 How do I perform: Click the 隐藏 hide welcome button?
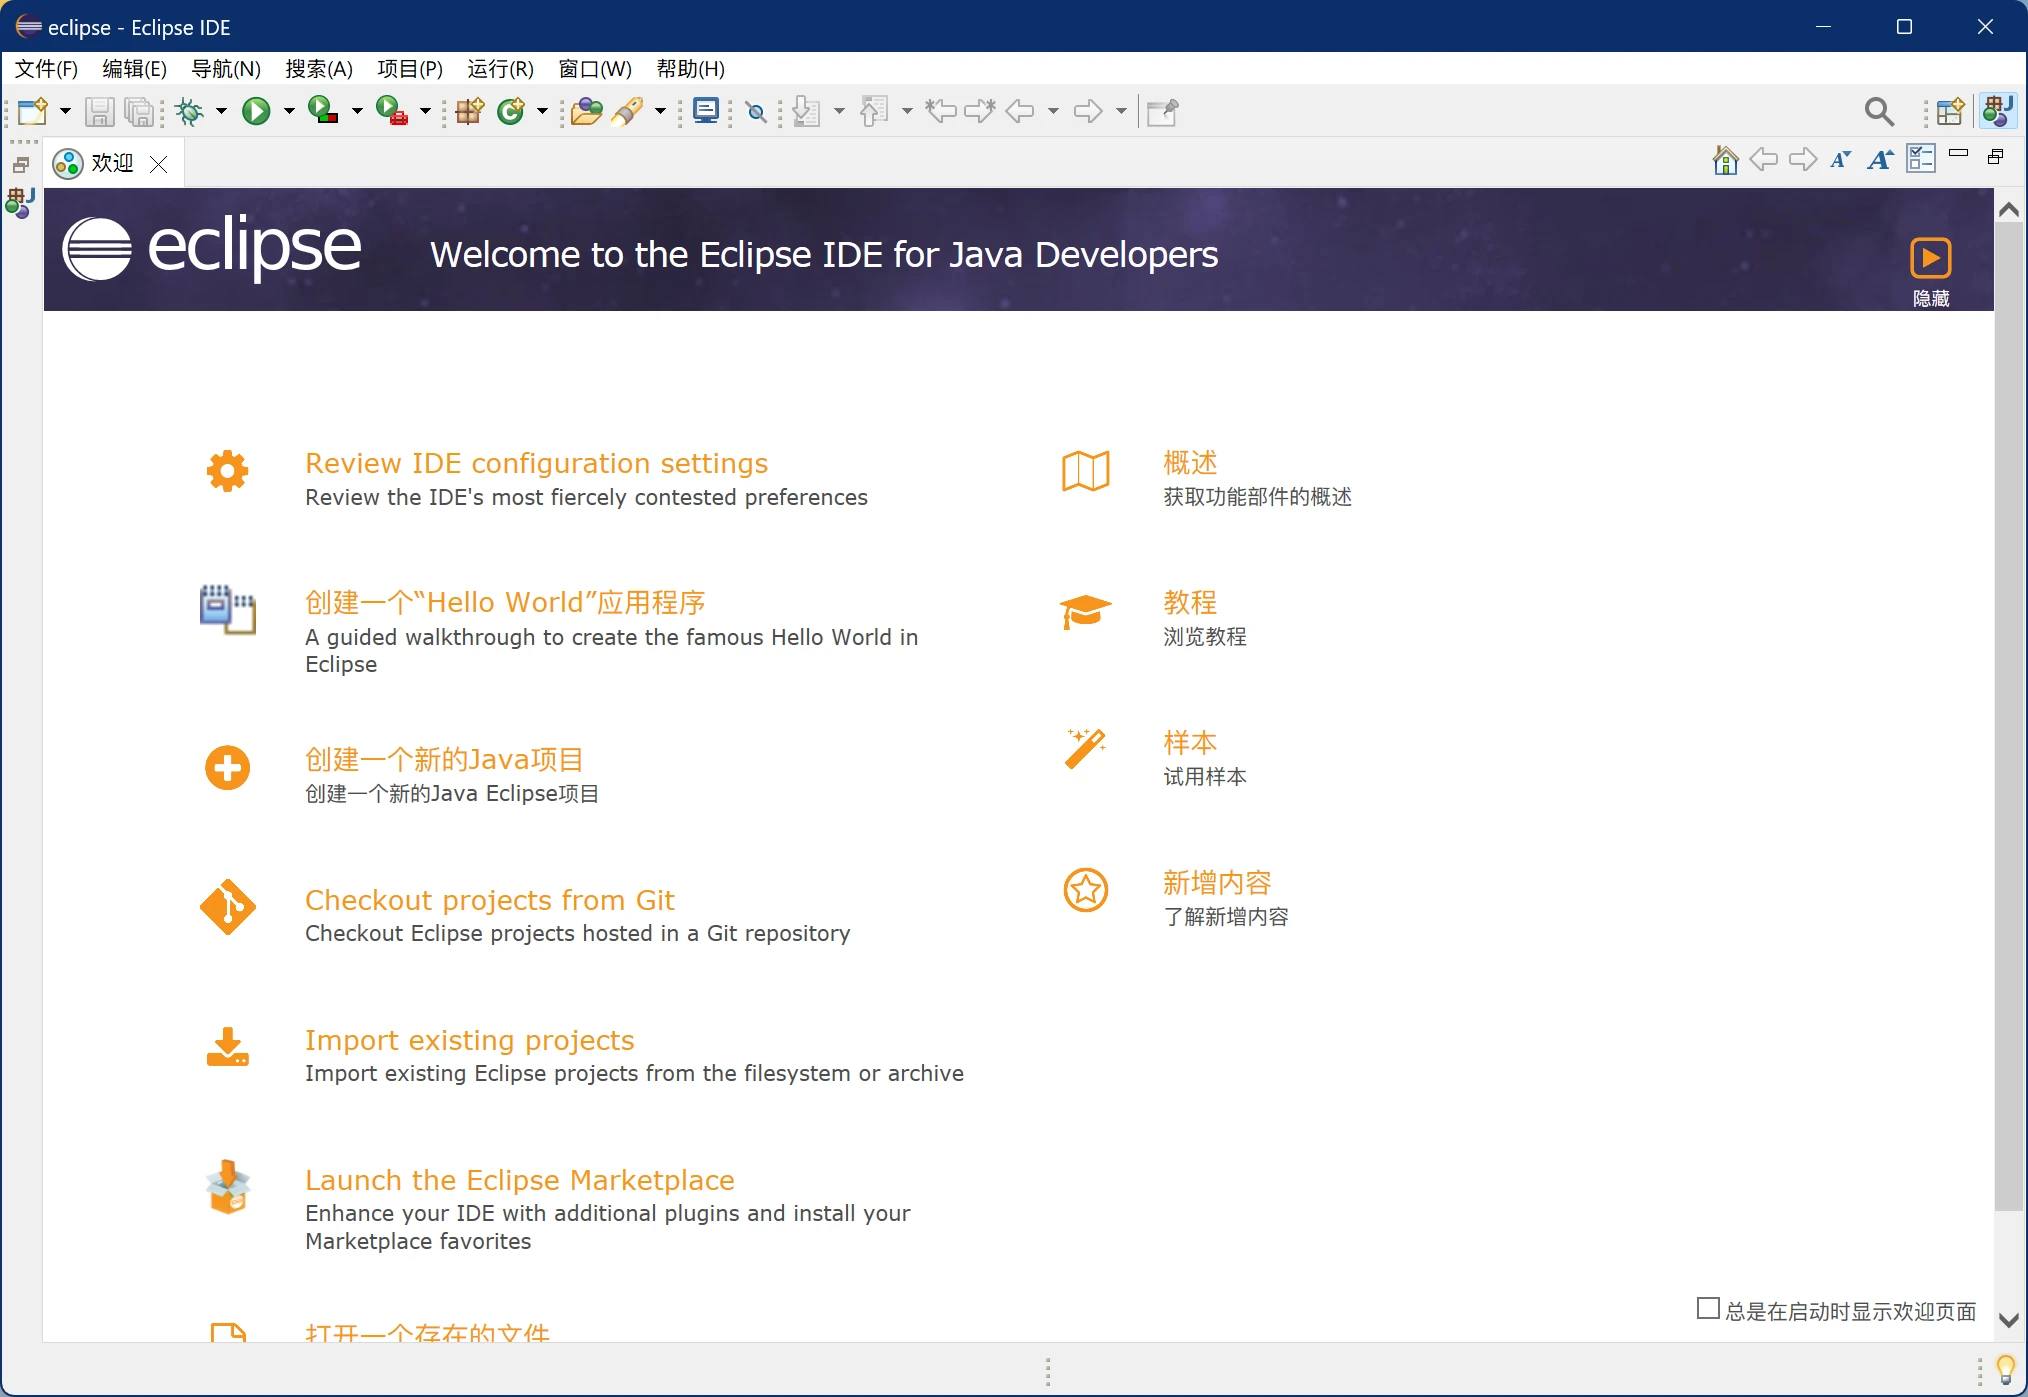click(1930, 271)
